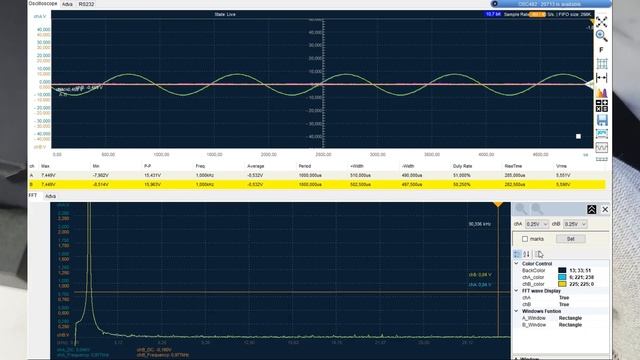Open the math calculator icon
Screen dimensions: 640x360
[x=602, y=106]
